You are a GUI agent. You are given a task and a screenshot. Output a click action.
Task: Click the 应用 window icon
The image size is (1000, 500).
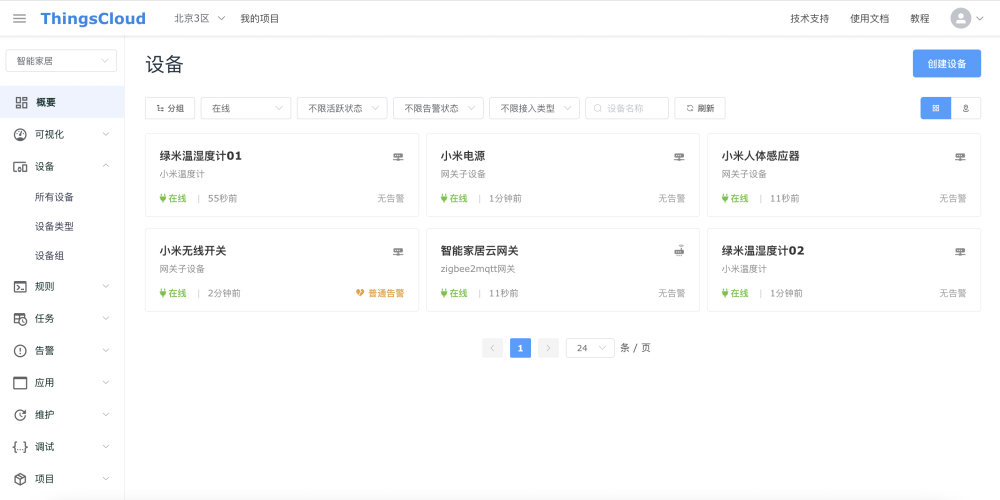(20, 383)
